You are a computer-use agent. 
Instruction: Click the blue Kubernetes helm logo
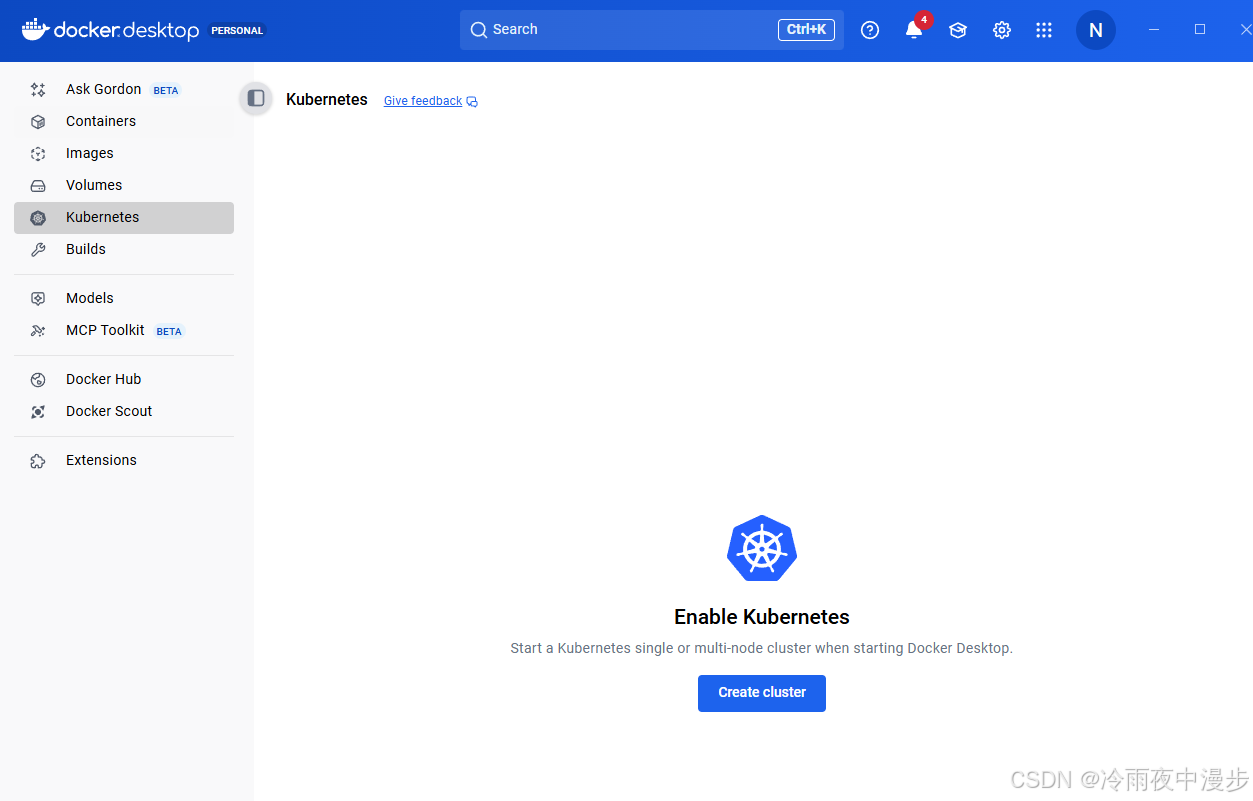click(x=762, y=548)
